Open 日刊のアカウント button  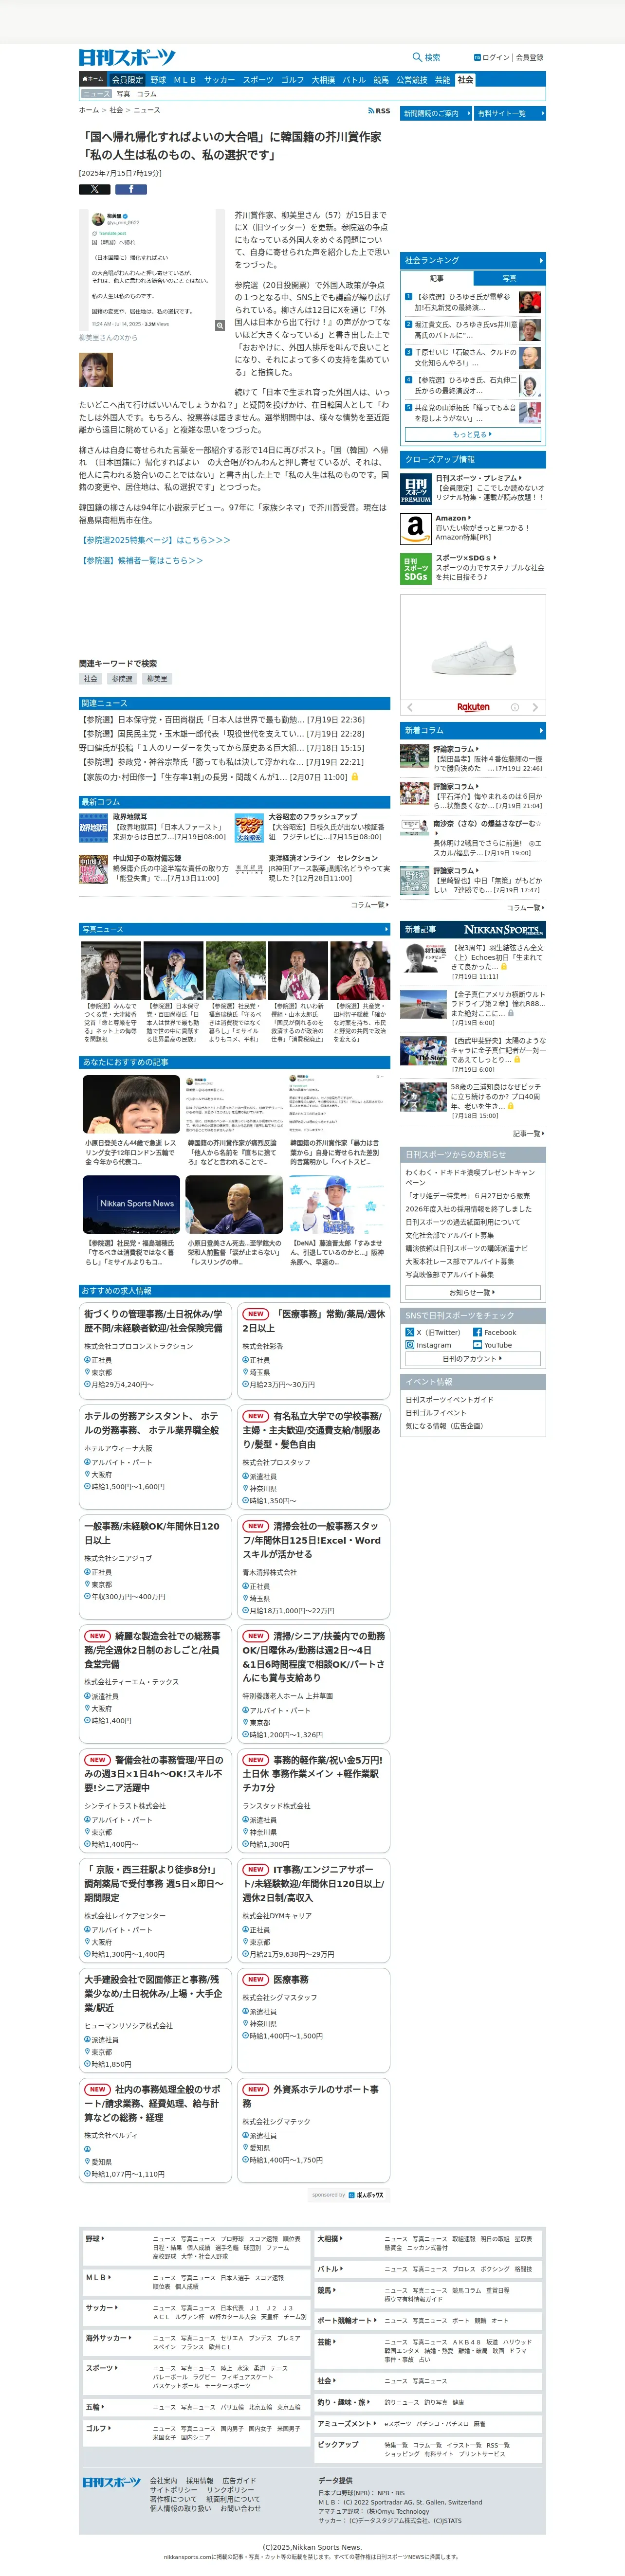click(x=472, y=1358)
